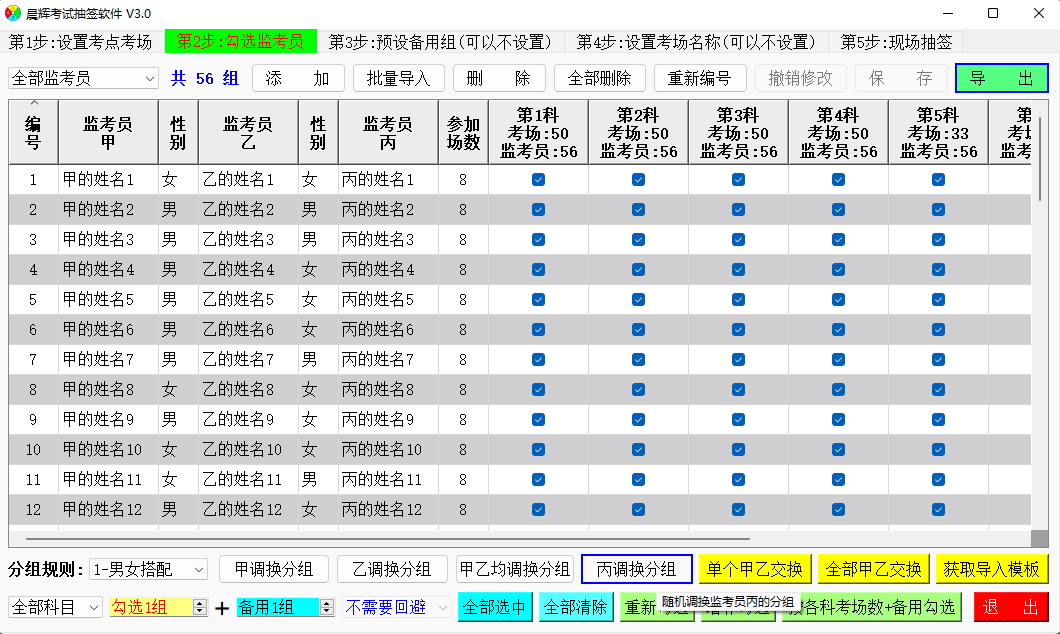Click the cyan 全部选中 button
Image resolution: width=1060 pixels, height=634 pixels.
(495, 607)
